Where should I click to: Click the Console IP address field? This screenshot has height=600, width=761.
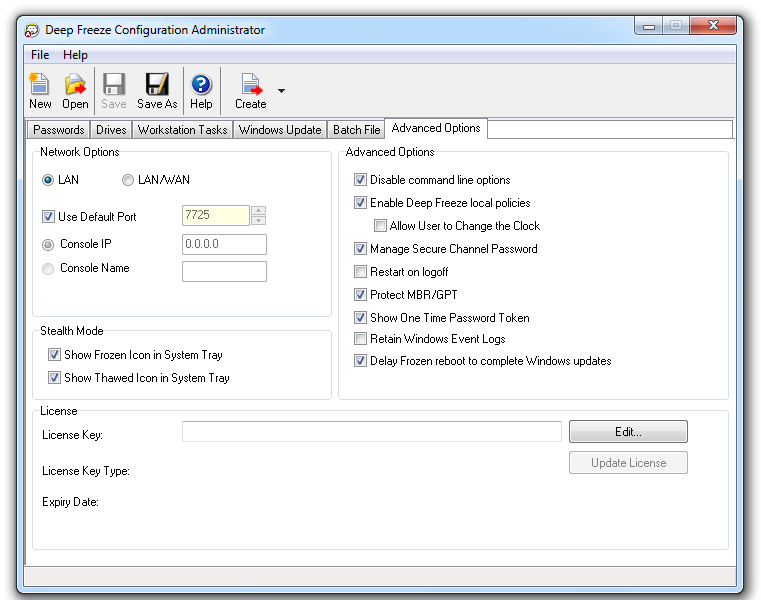(224, 244)
